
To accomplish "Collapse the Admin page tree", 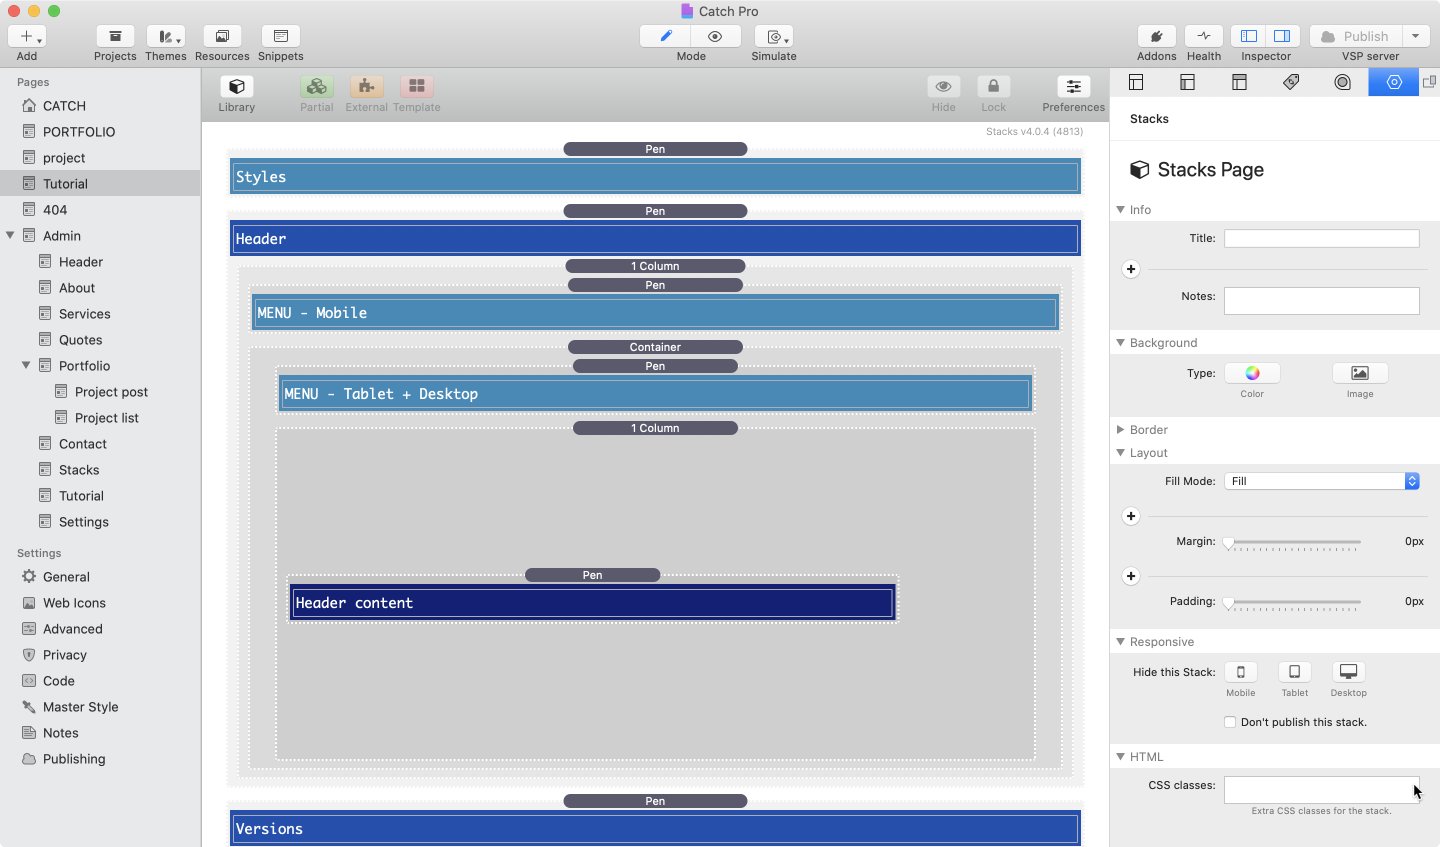I will pos(11,236).
